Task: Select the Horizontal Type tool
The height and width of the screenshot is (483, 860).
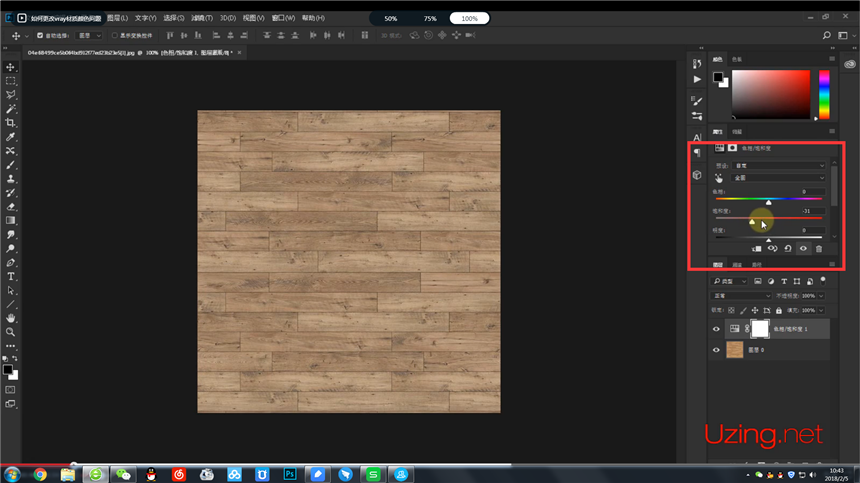Action: click(11, 276)
